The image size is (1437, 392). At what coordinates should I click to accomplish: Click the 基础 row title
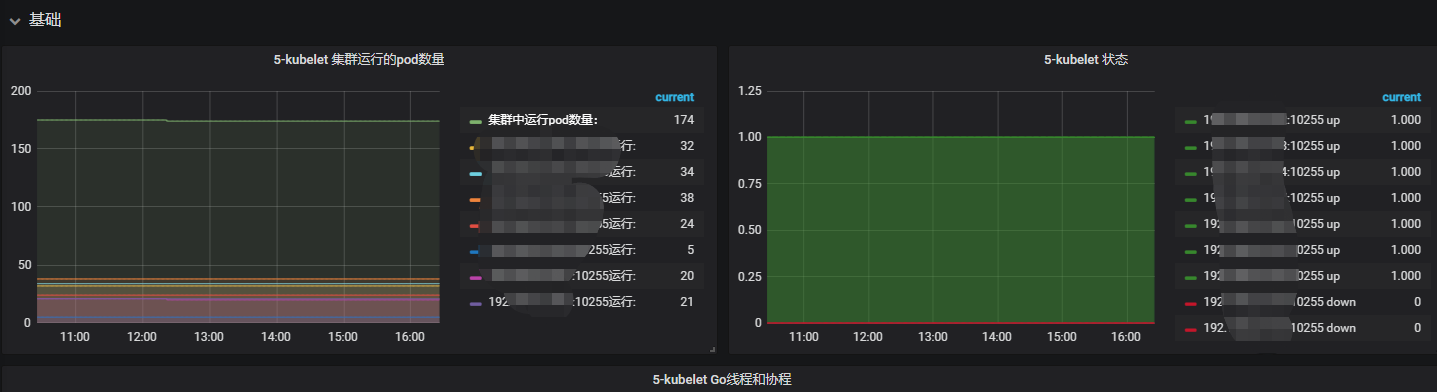pos(45,20)
